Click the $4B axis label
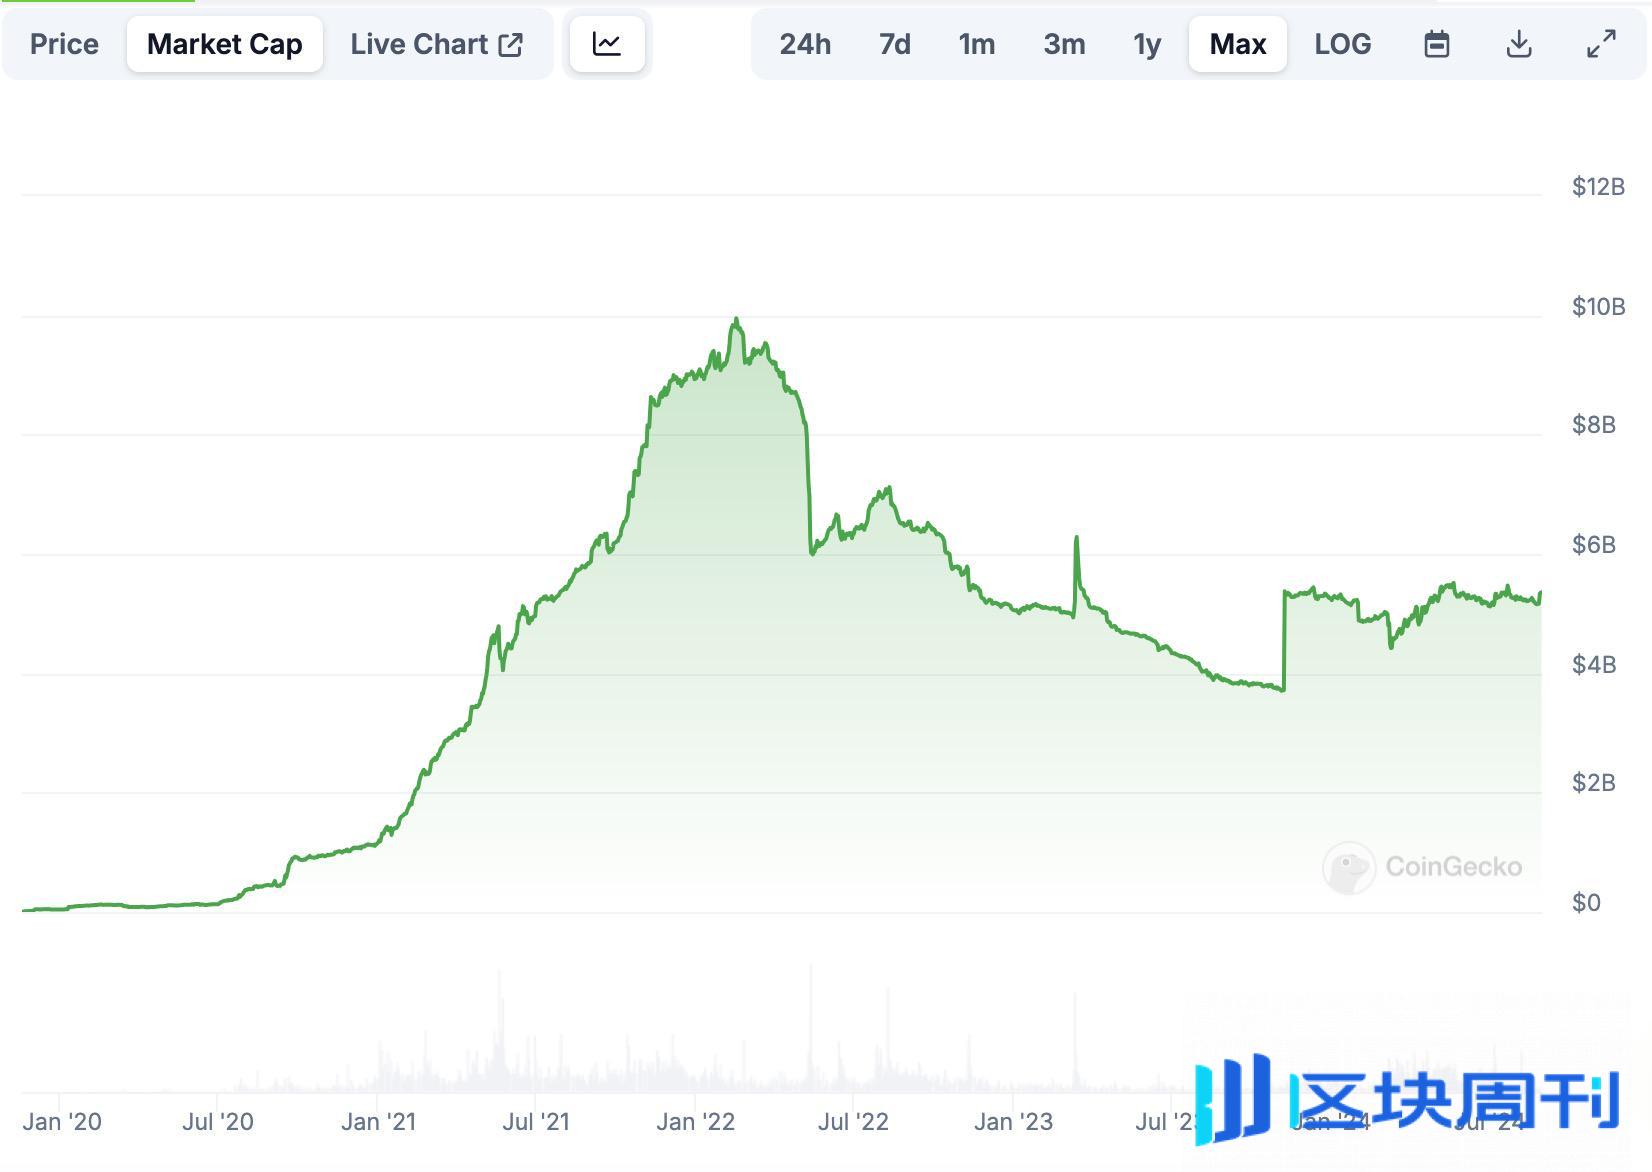This screenshot has height=1172, width=1652. click(x=1594, y=665)
